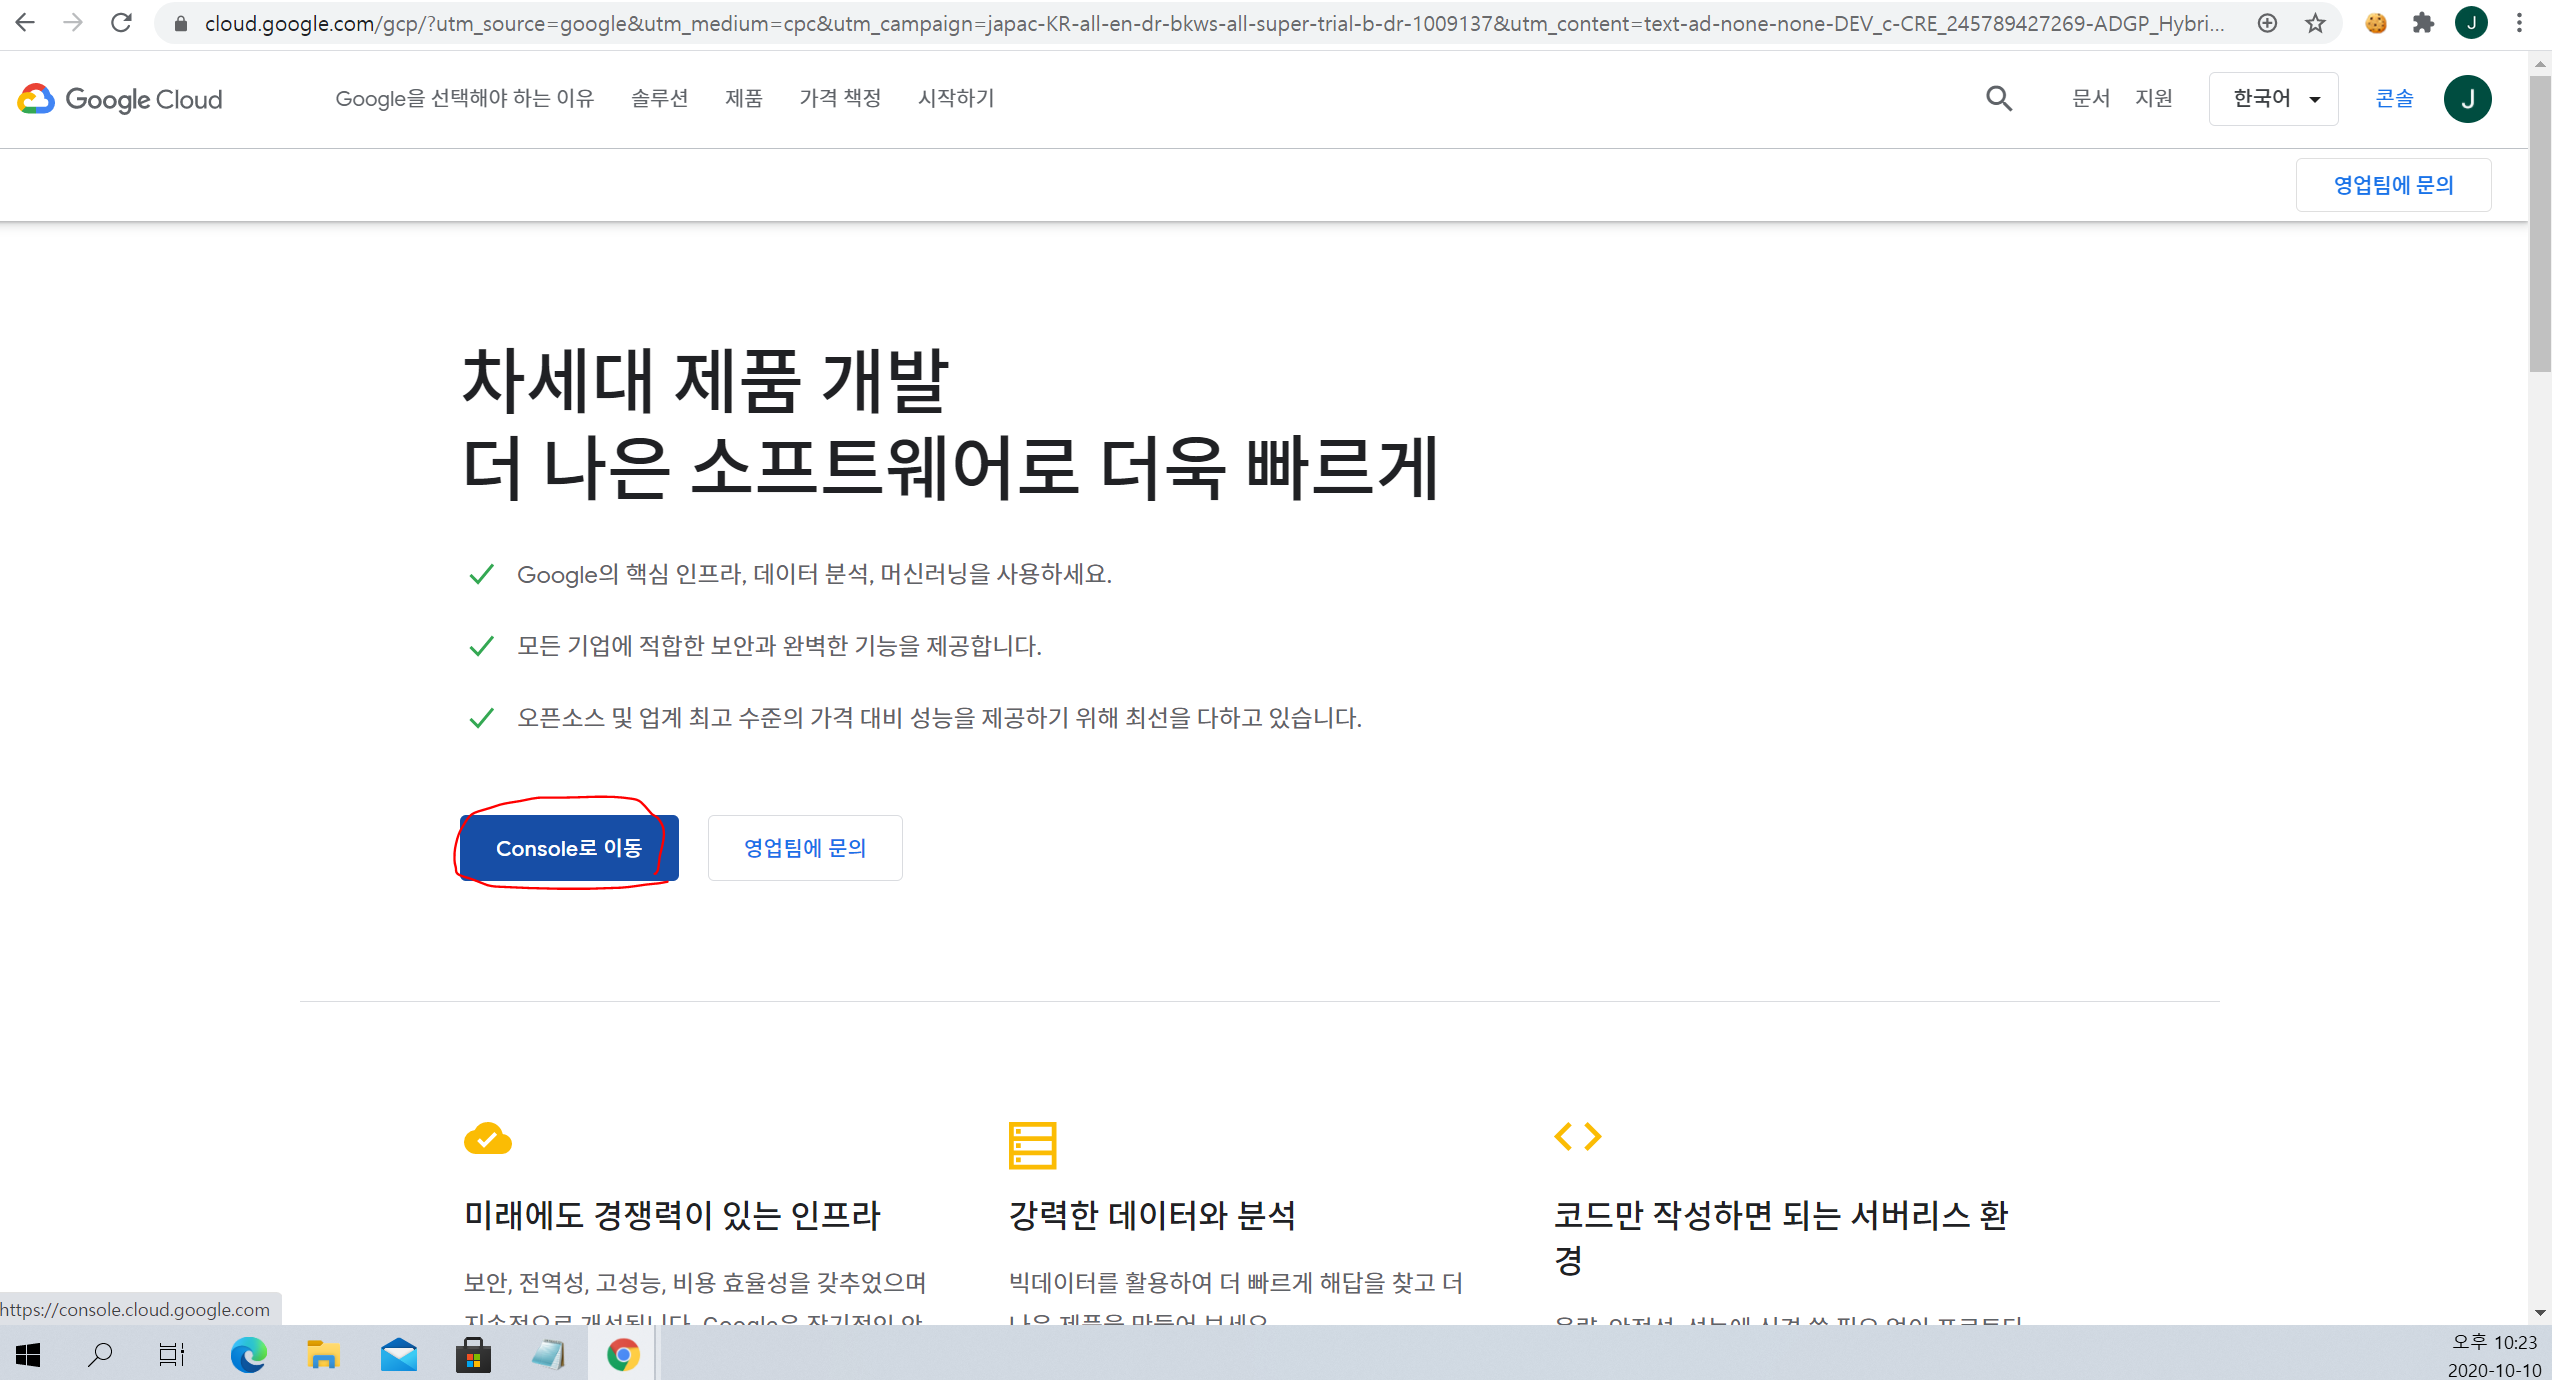The height and width of the screenshot is (1380, 2552).
Task: Open Chrome three-dot menu
Action: (x=2519, y=23)
